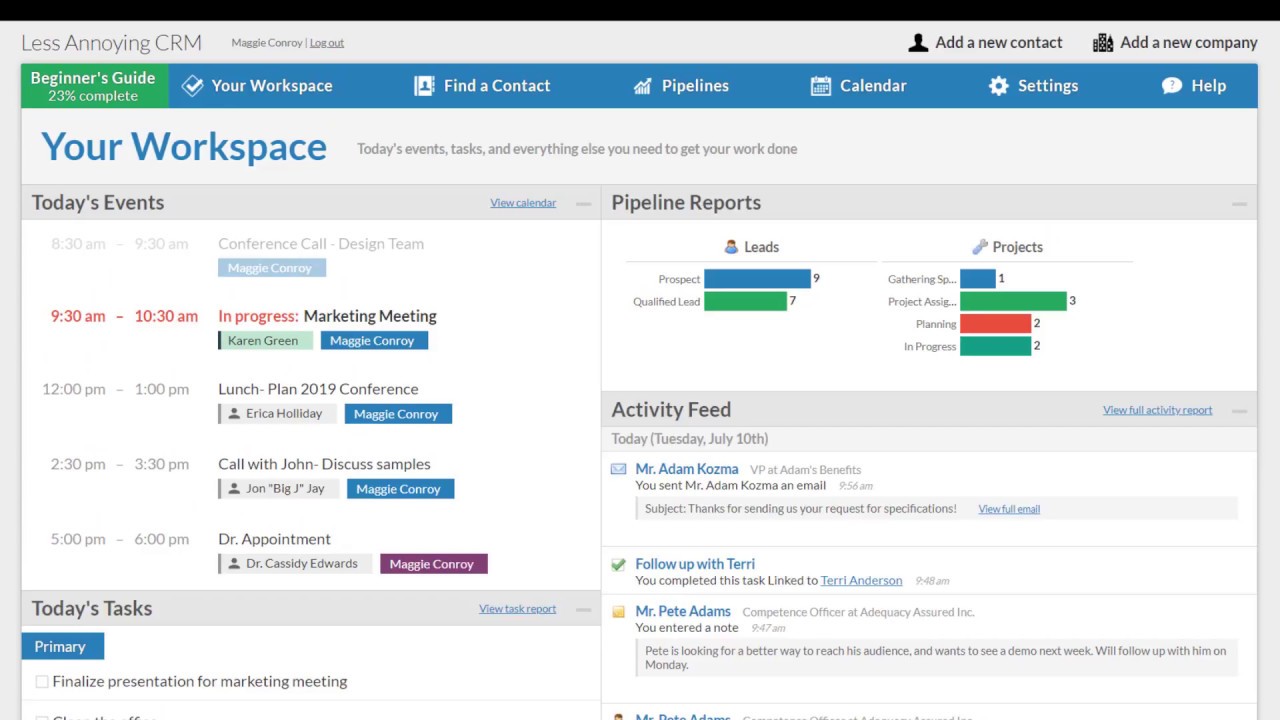
Task: Click the Beginner's Guide 23% complete progress badge
Action: coord(93,86)
